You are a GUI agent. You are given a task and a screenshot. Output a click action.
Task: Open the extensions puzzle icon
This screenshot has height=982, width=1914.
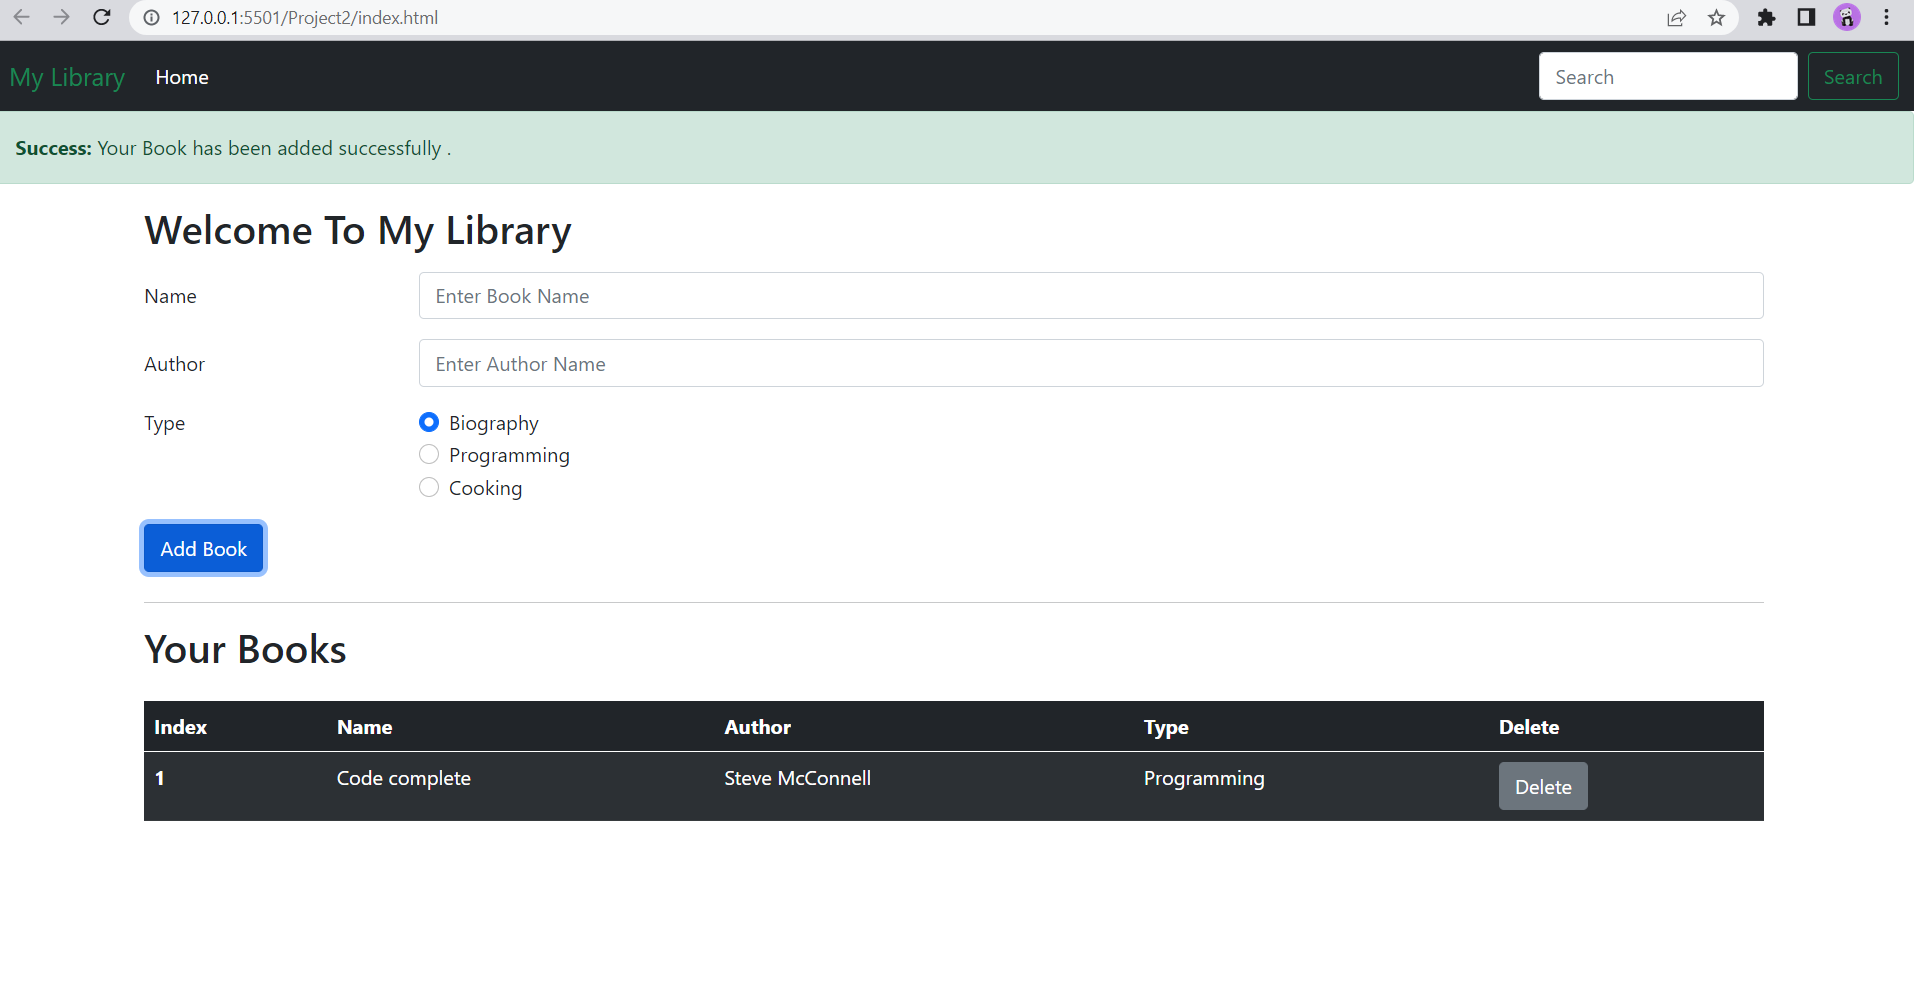click(1766, 17)
